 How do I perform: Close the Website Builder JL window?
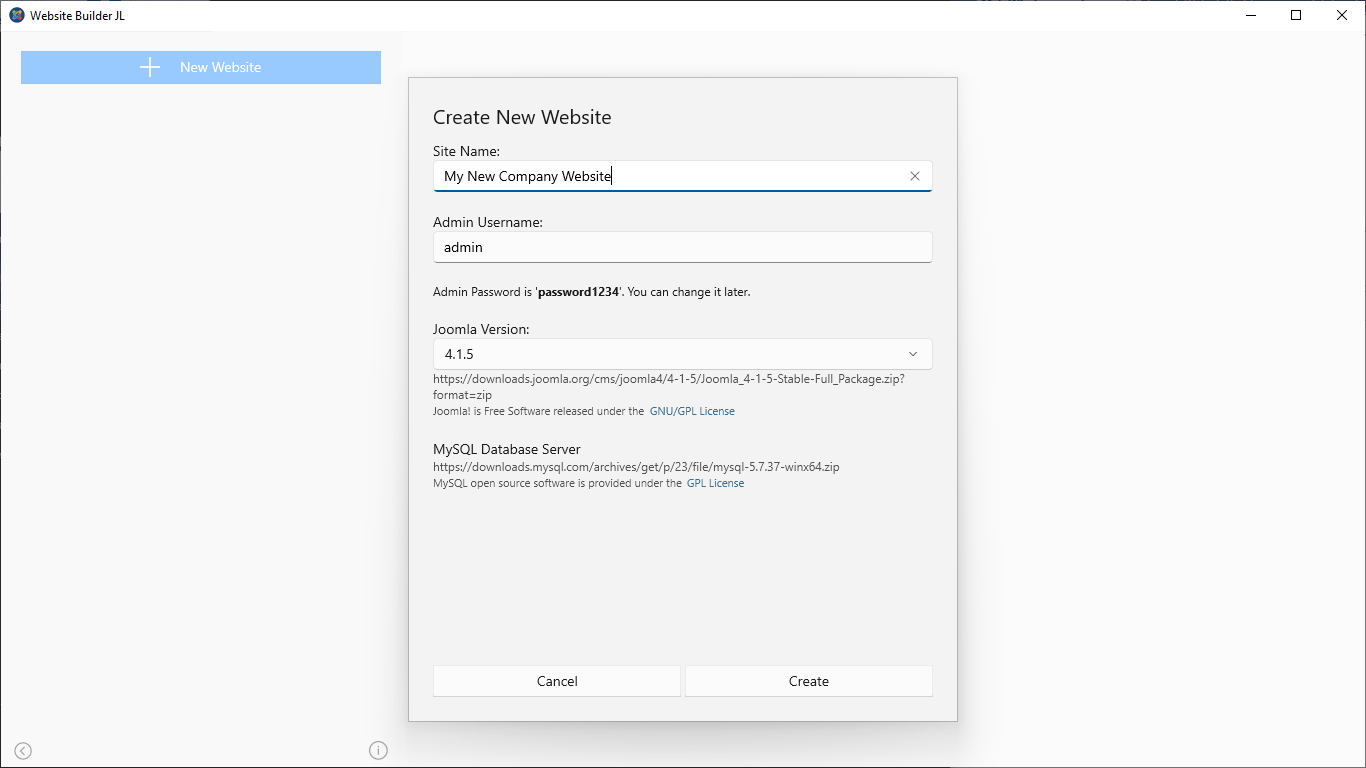pos(1342,15)
